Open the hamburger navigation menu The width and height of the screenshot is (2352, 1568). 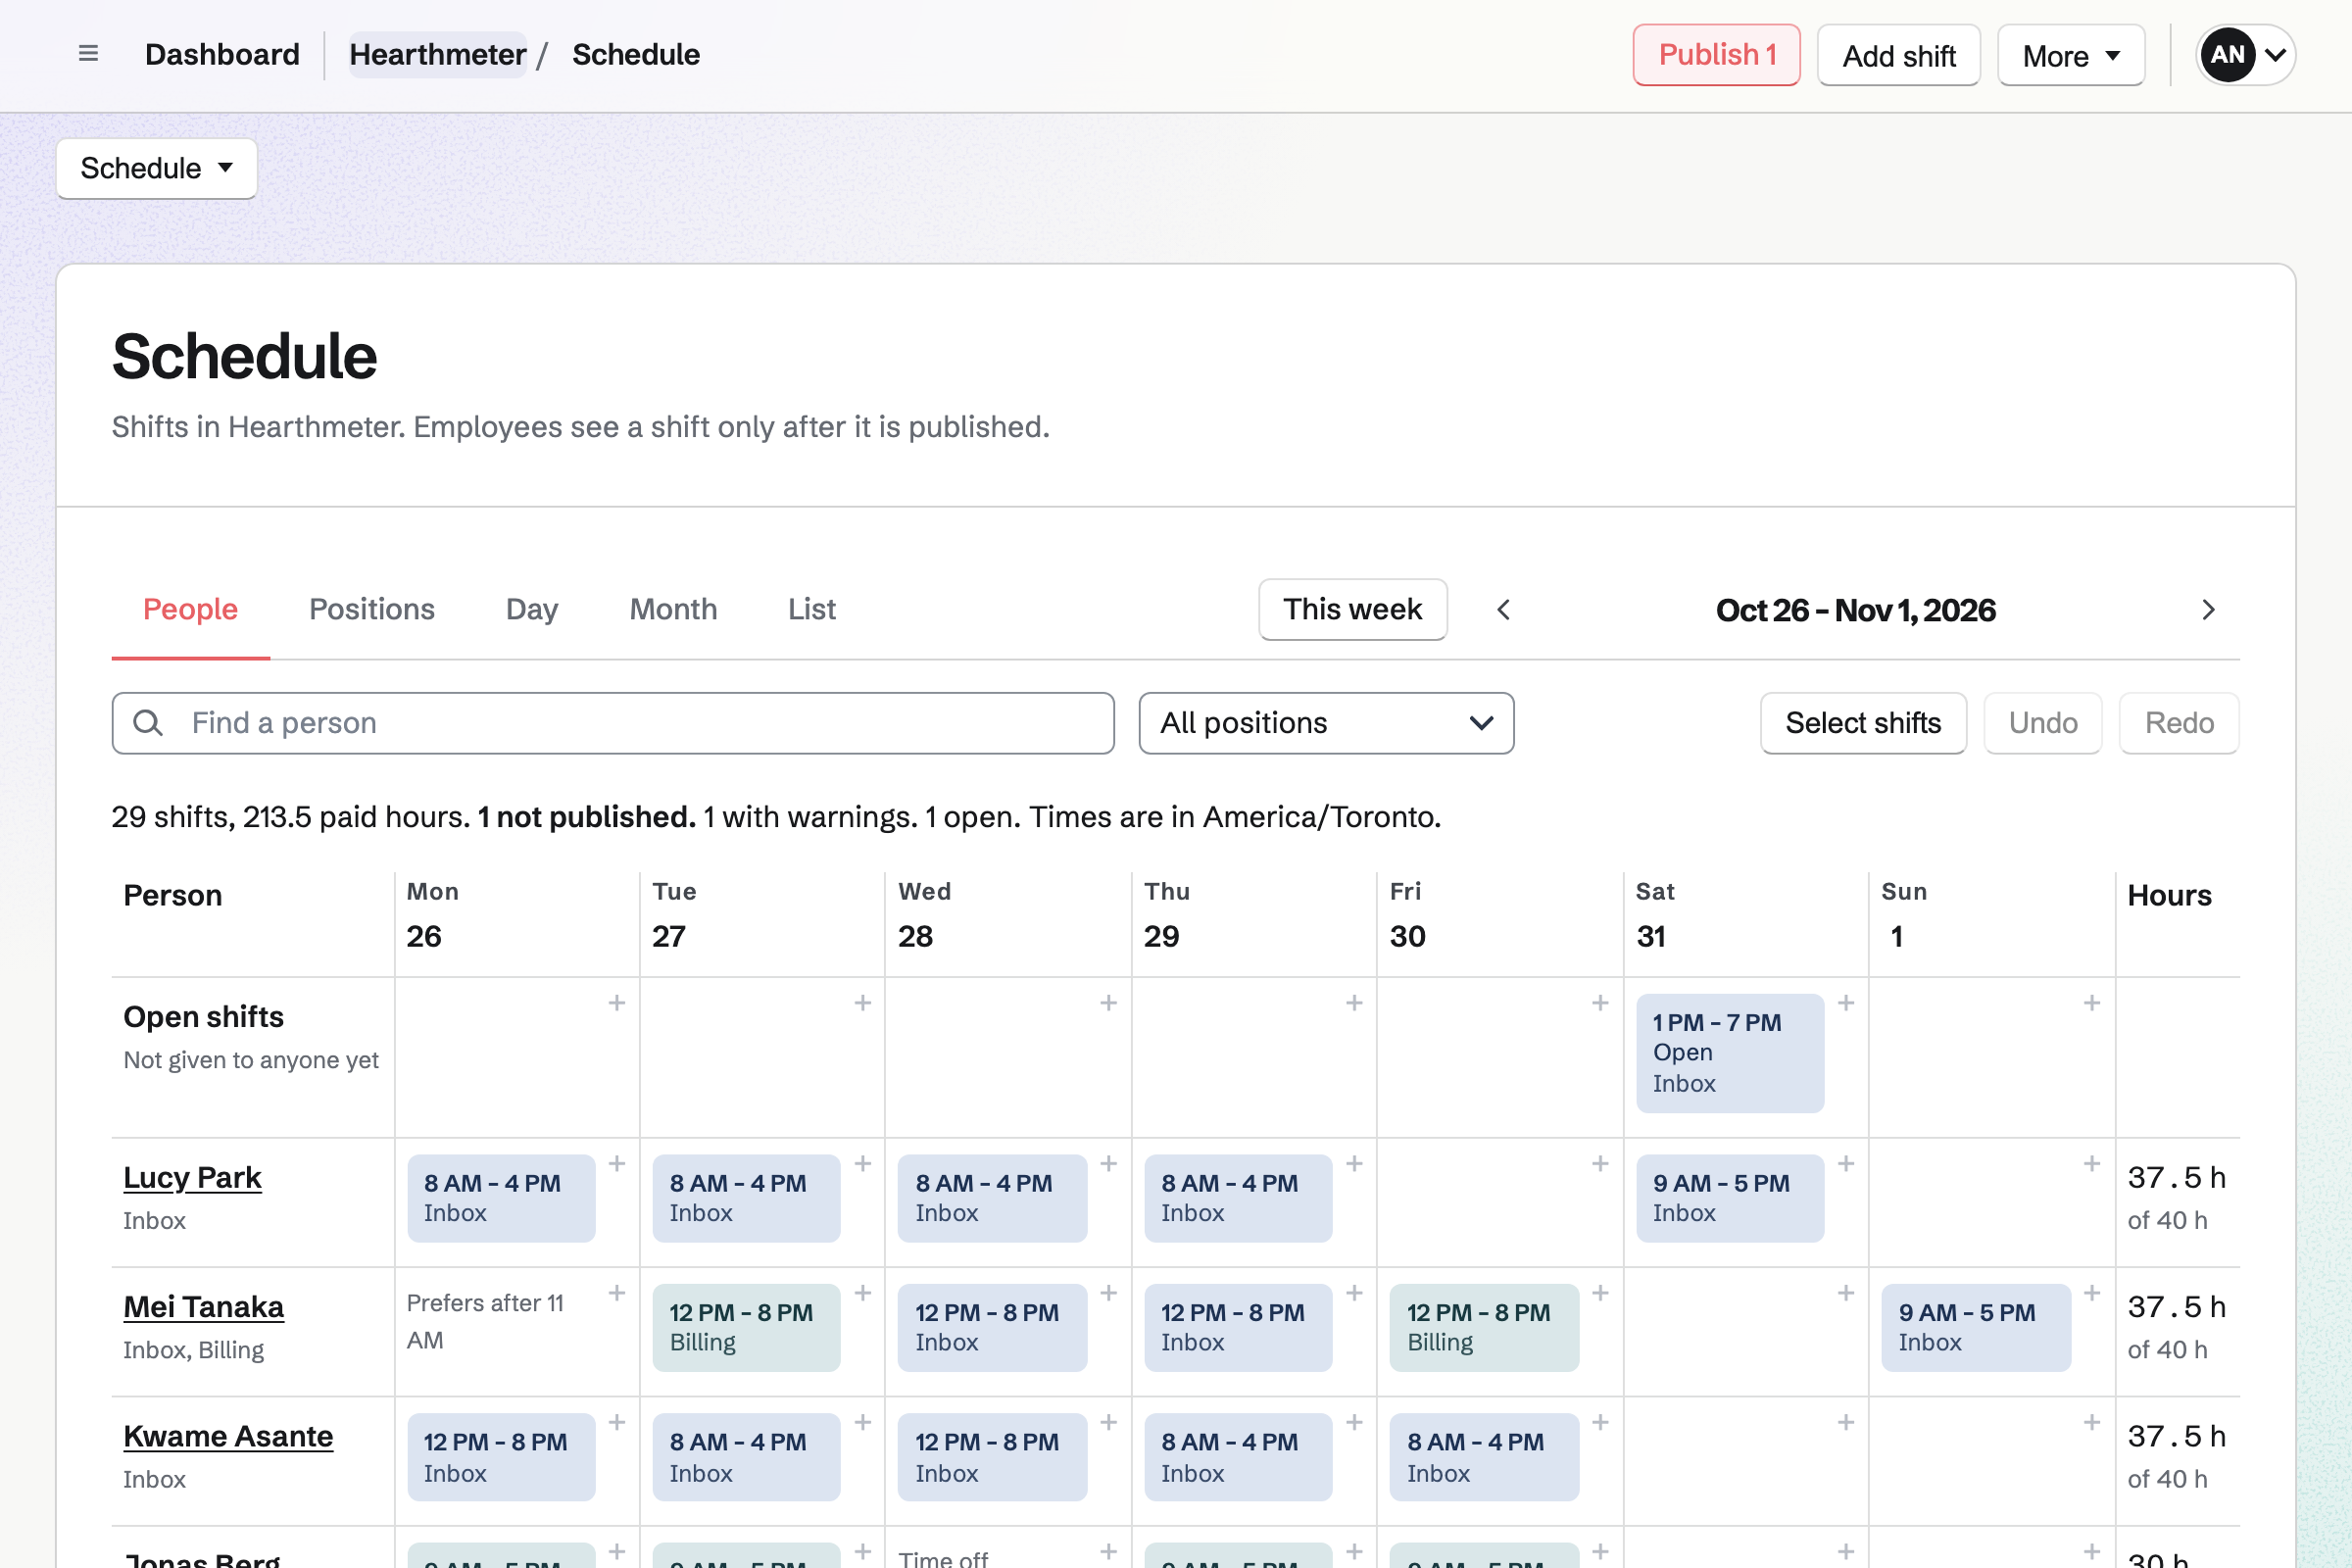[x=88, y=54]
